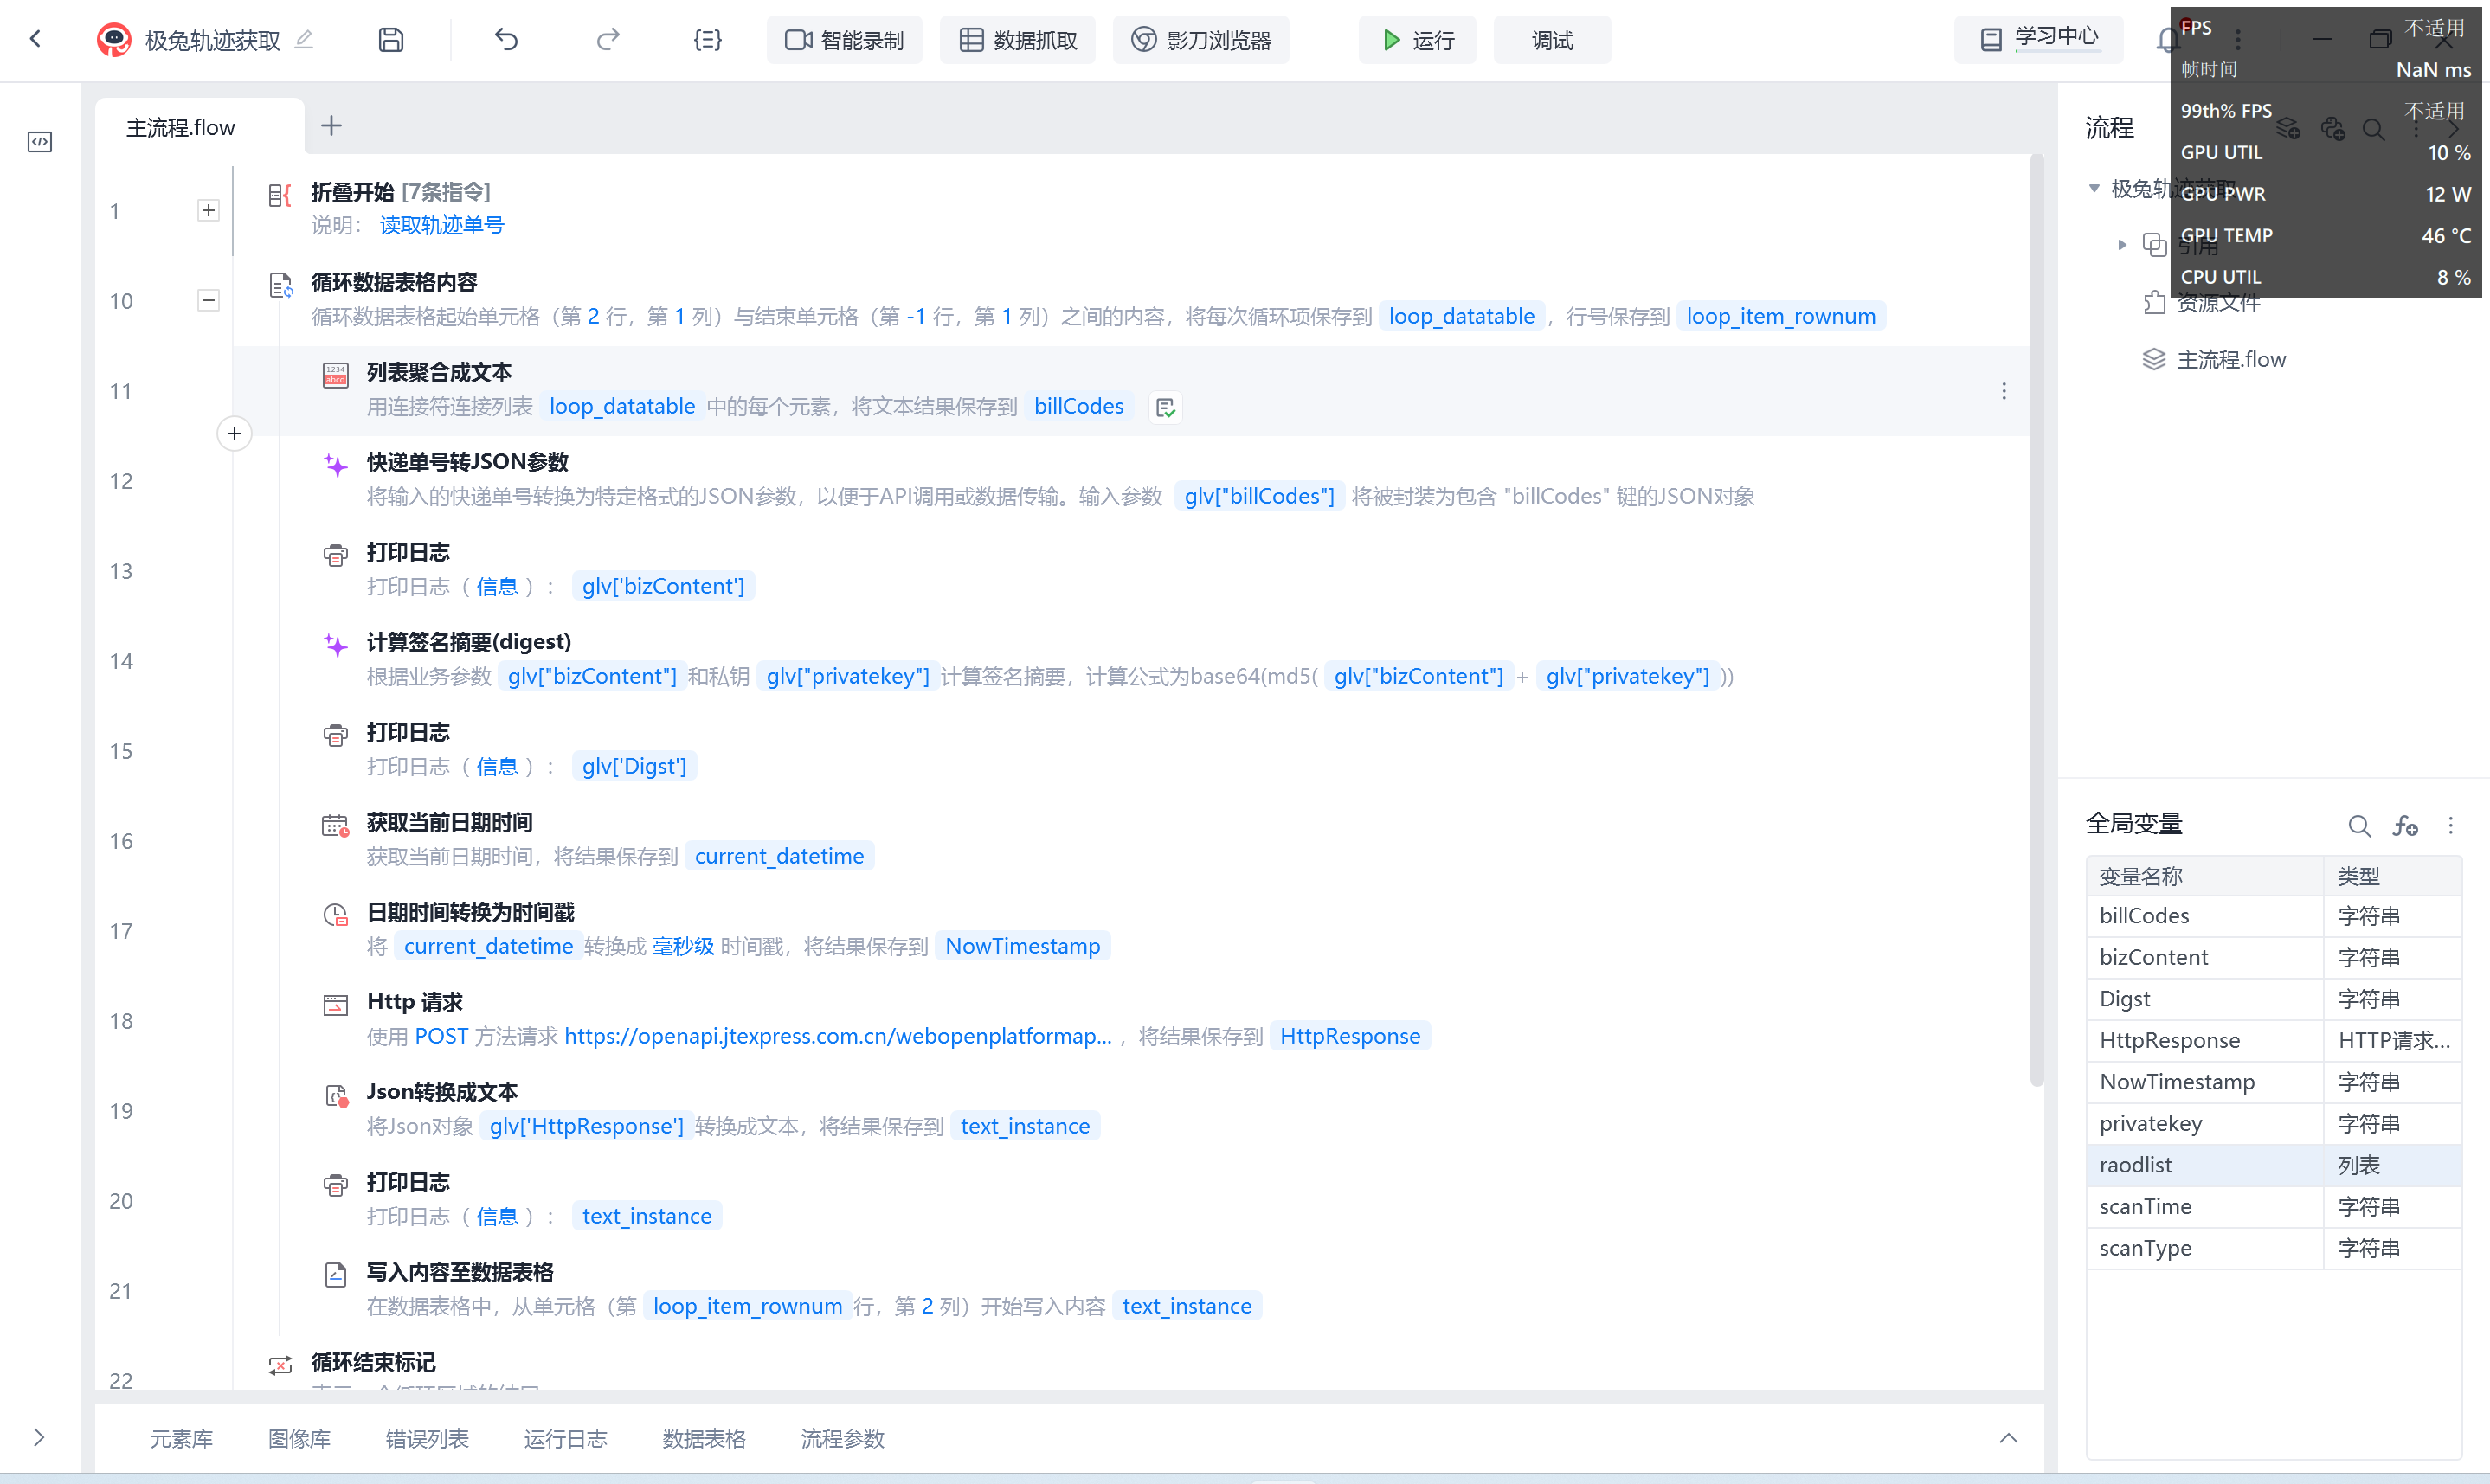
Task: Expand the left sidebar chevron
Action: coord(38,1437)
